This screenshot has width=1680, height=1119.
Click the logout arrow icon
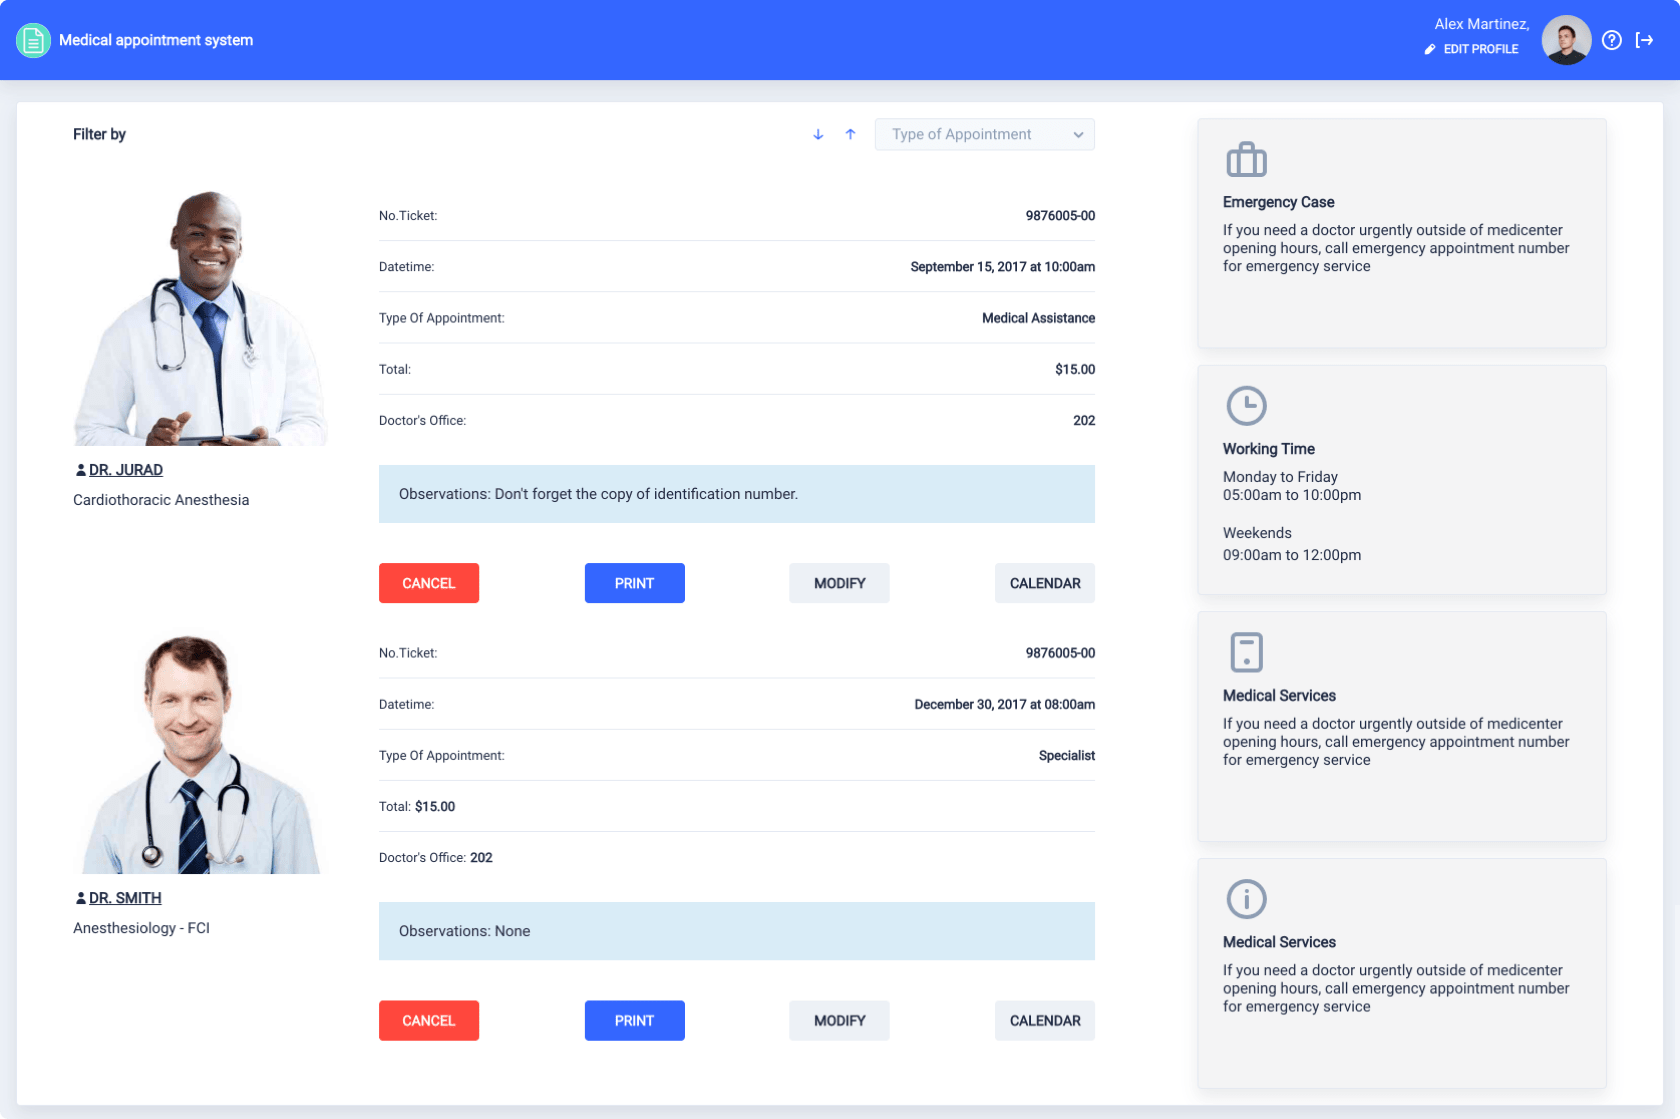(x=1644, y=40)
